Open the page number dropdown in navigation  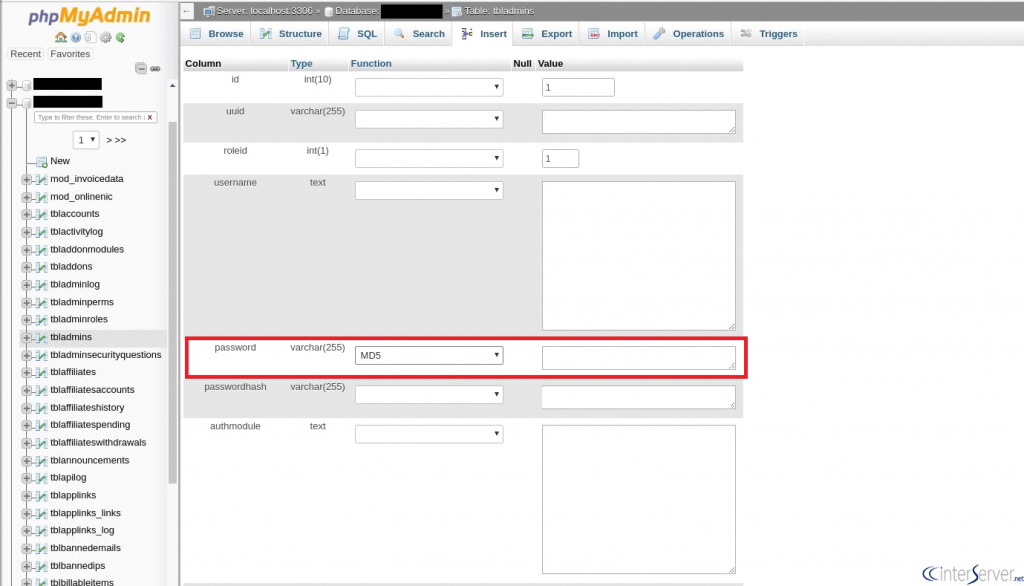(86, 140)
